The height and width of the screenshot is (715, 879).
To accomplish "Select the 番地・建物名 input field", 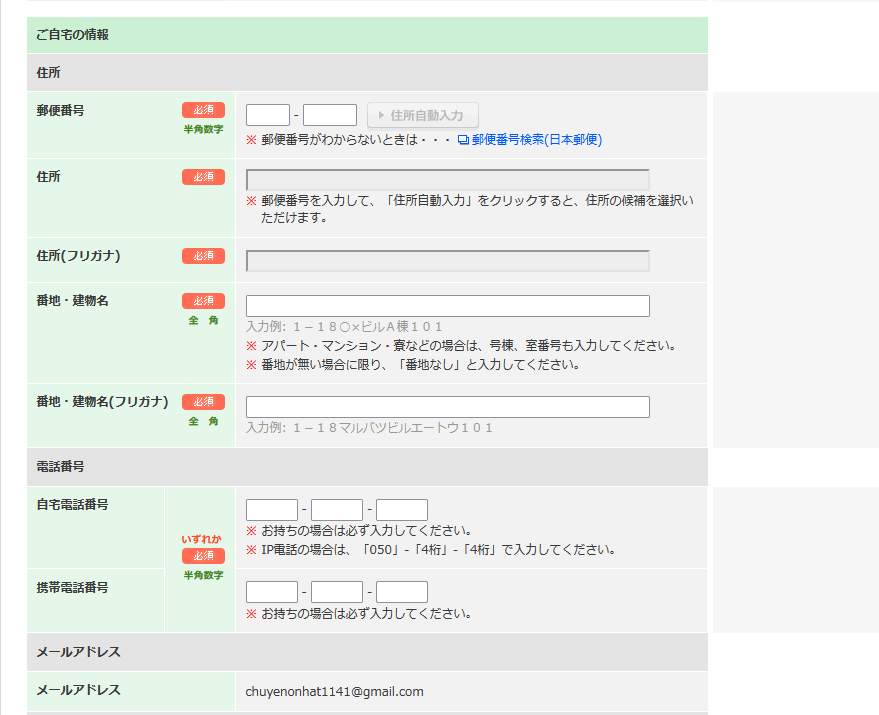I will (x=447, y=306).
